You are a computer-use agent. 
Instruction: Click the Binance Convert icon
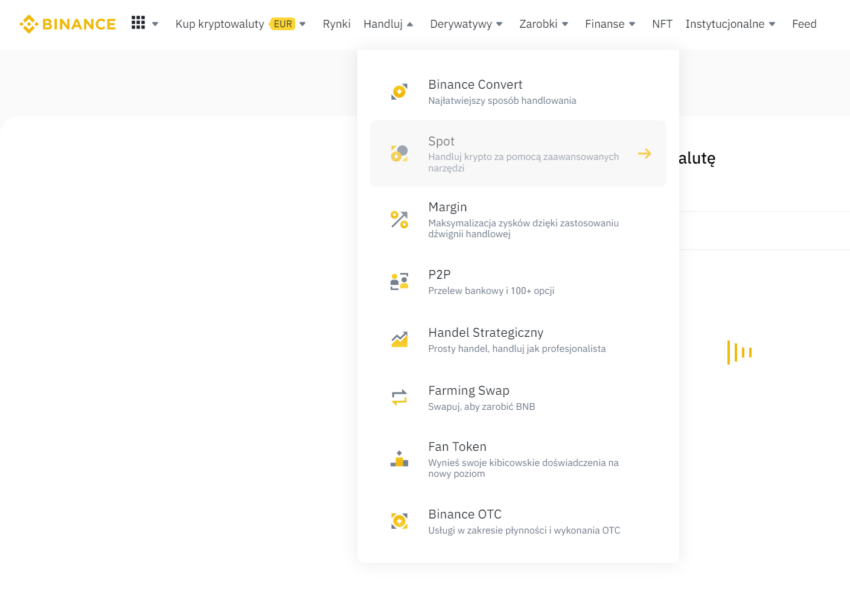coord(400,92)
